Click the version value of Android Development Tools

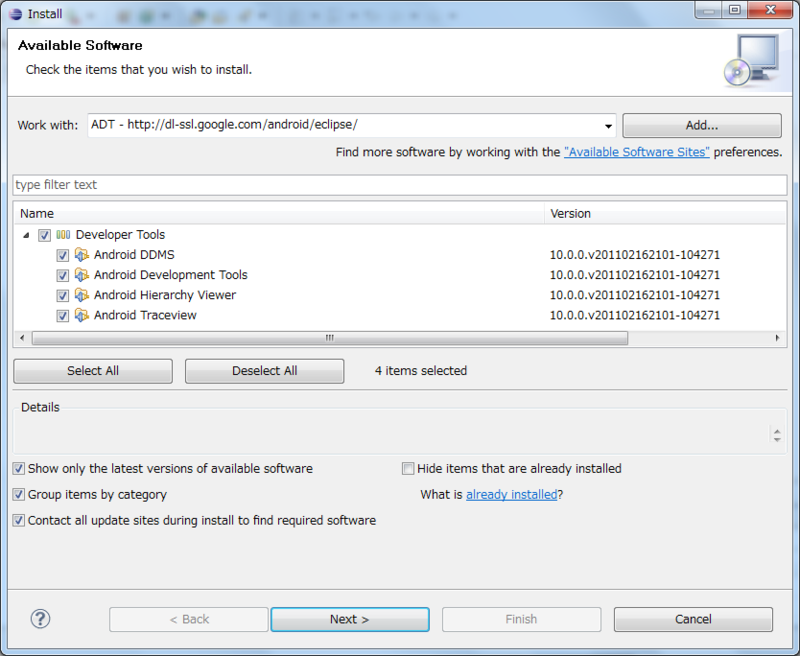(x=635, y=275)
